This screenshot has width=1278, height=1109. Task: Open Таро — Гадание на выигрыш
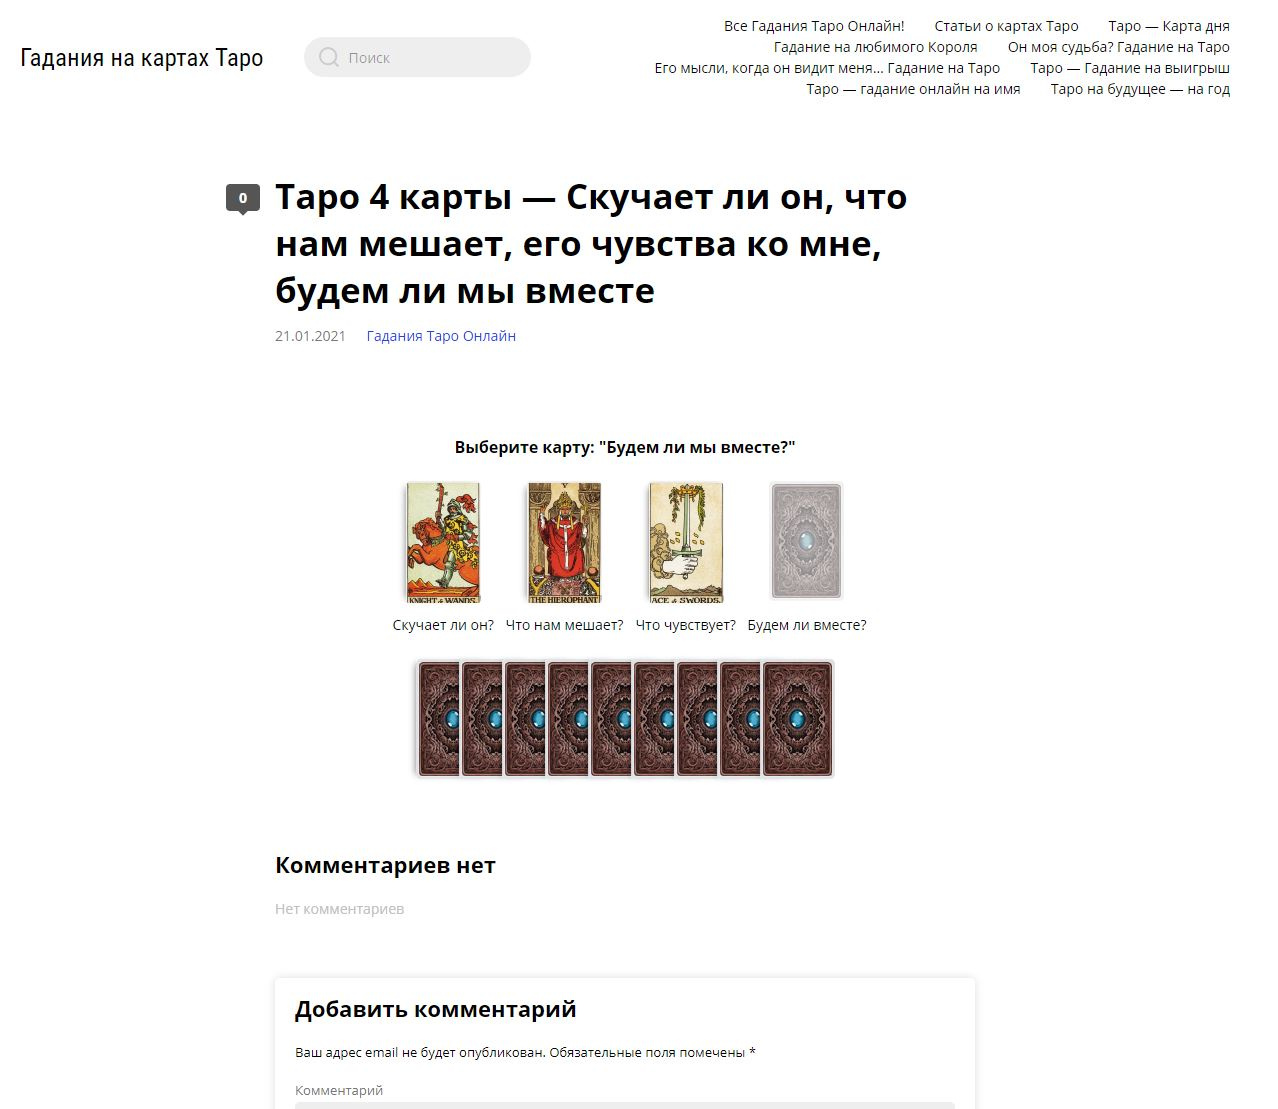[x=1130, y=68]
